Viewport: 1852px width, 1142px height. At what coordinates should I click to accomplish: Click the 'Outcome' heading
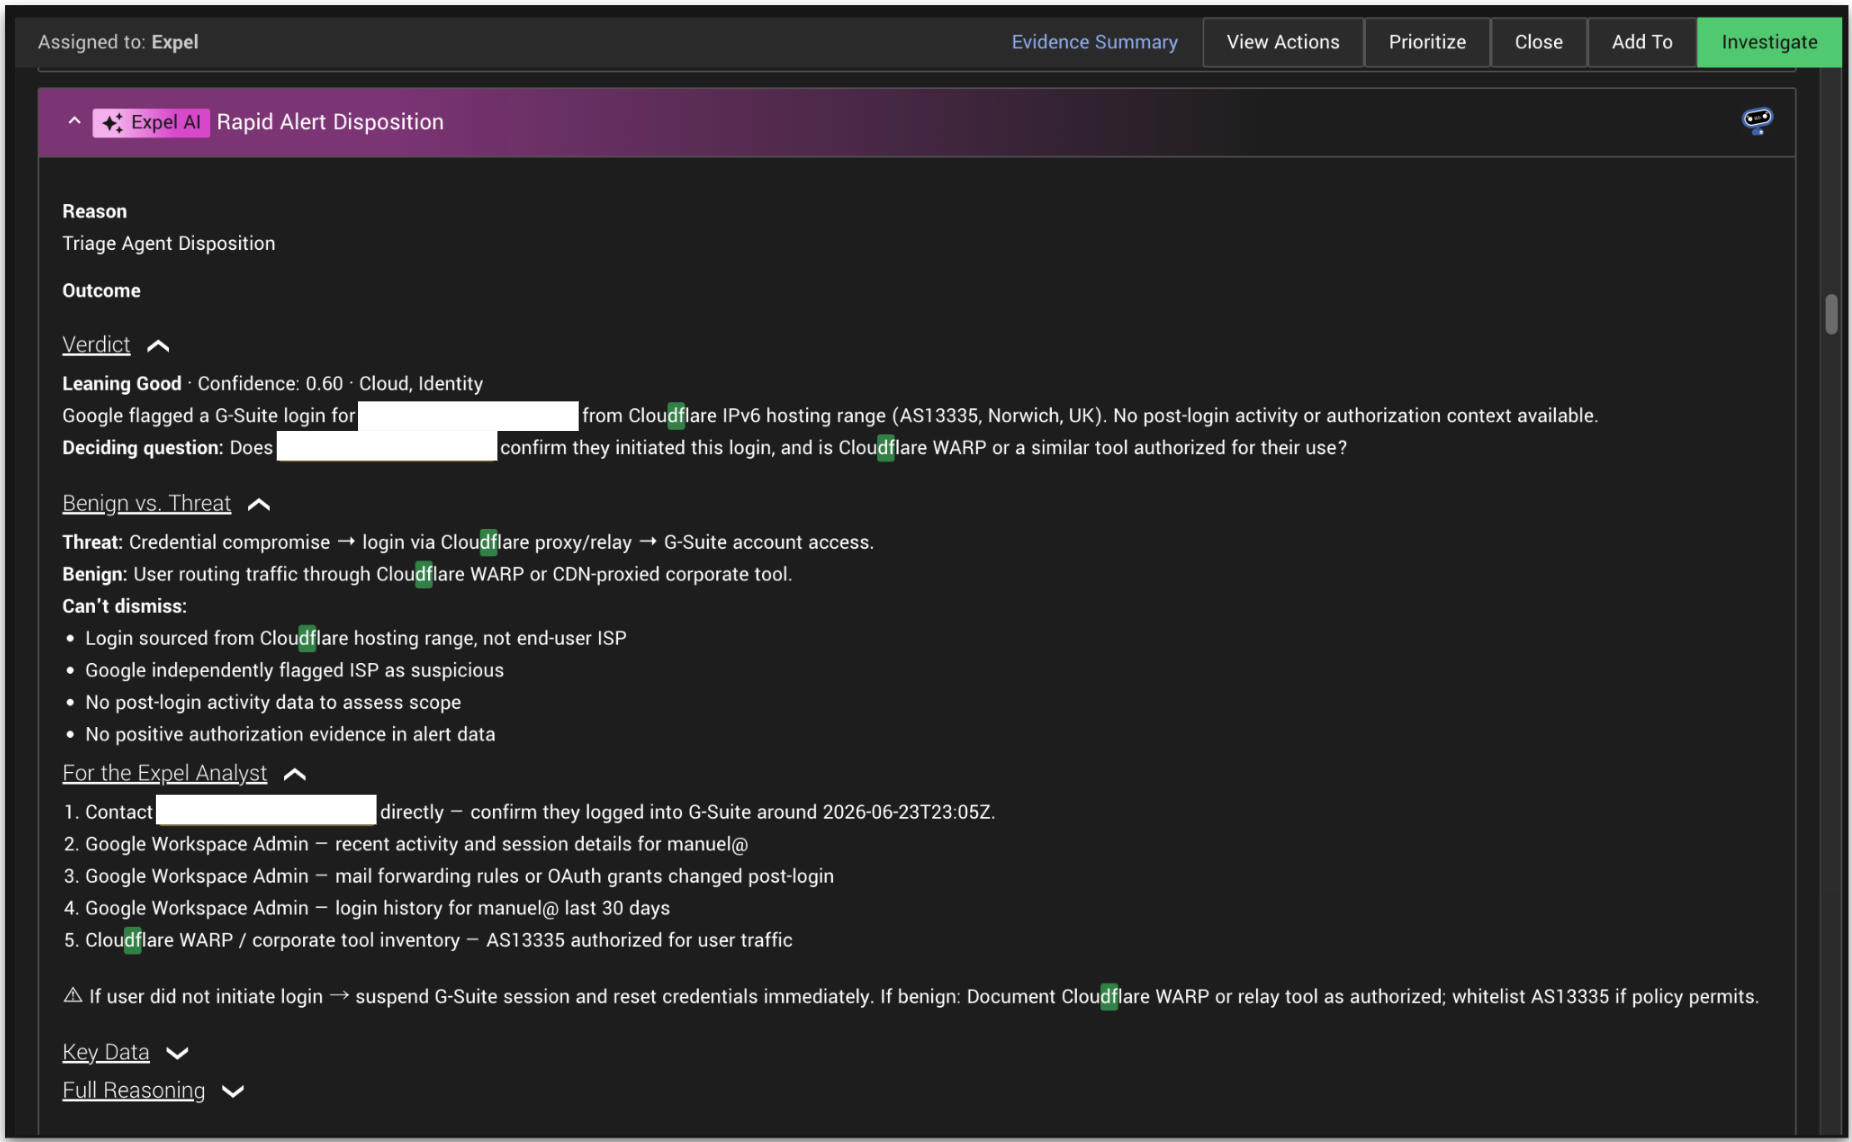102,291
